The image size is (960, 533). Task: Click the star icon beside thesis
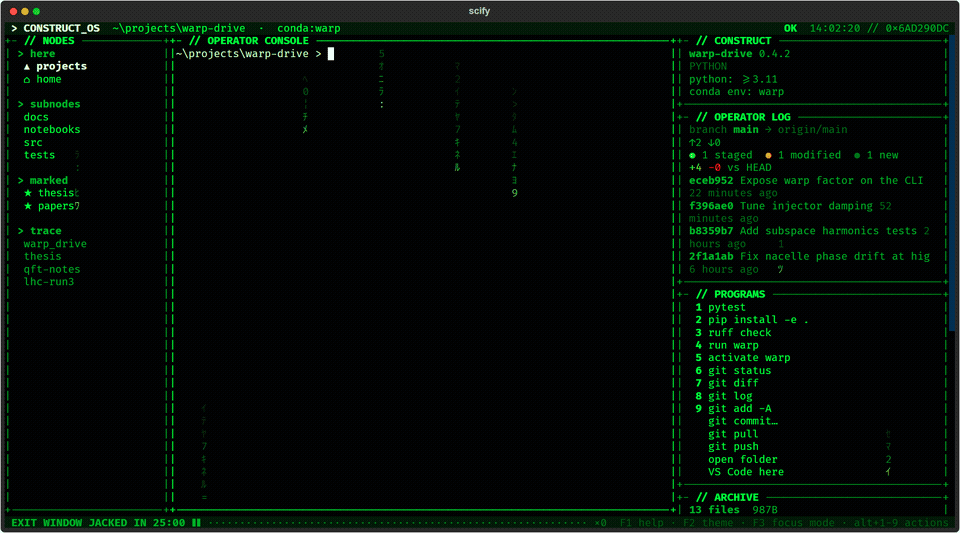[28, 193]
